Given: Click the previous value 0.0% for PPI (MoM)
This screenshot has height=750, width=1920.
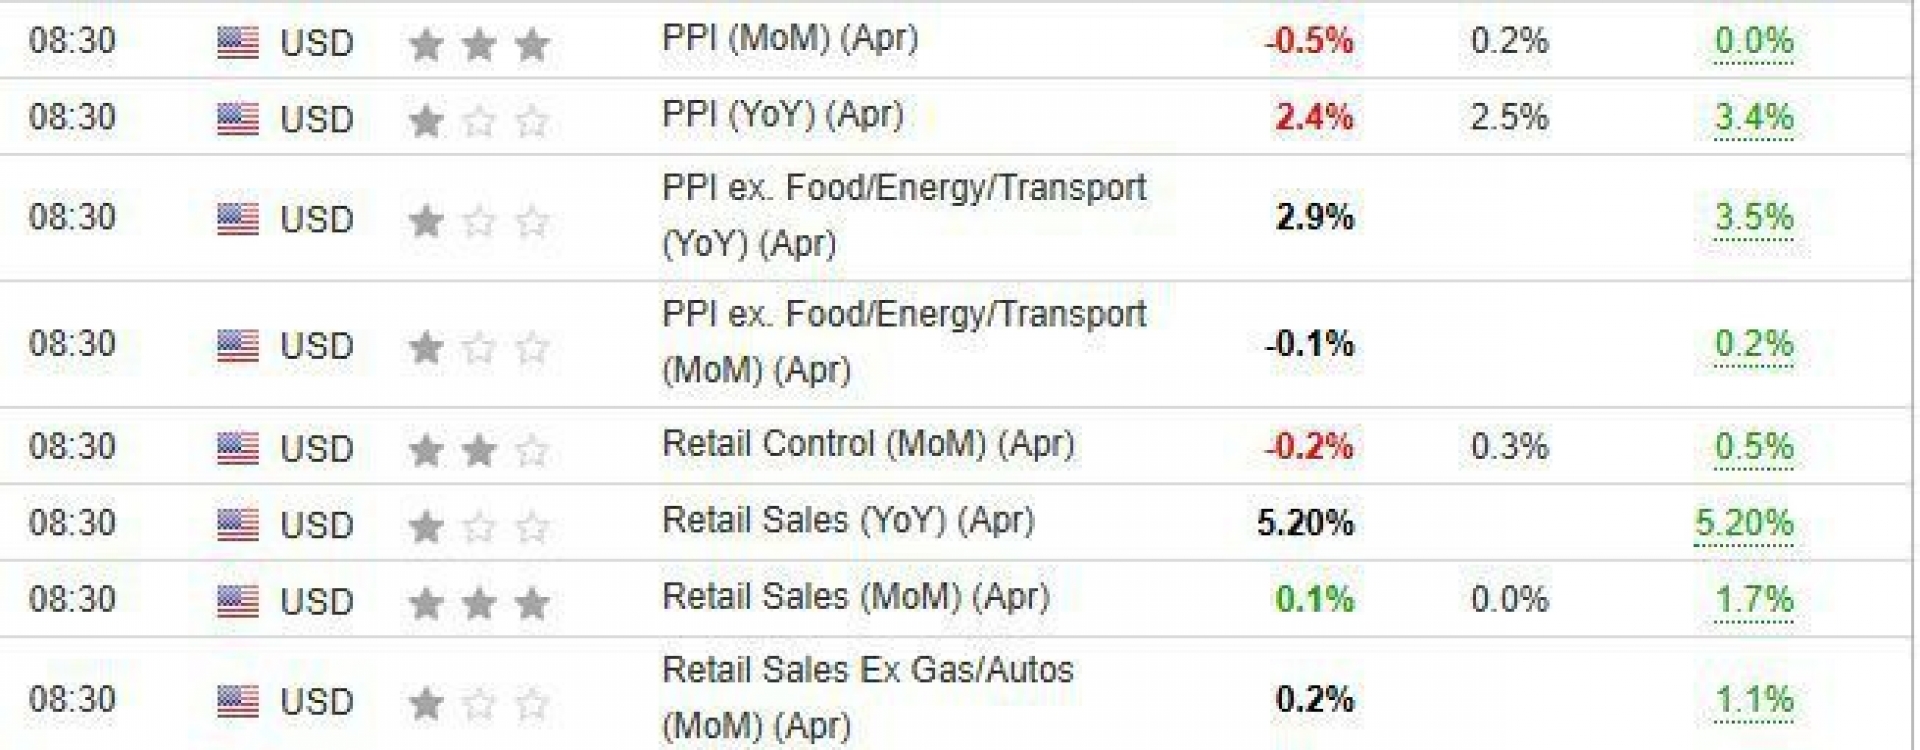Looking at the screenshot, I should (1754, 42).
